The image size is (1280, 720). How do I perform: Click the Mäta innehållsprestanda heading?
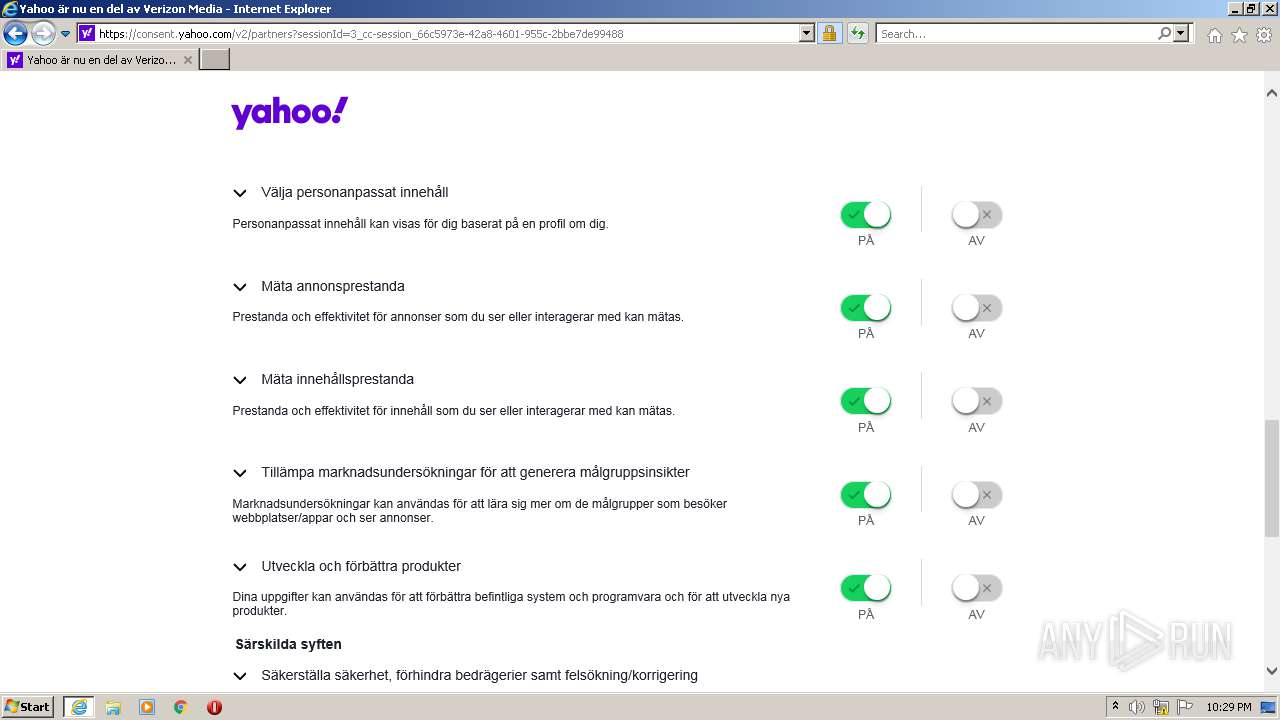(x=337, y=379)
